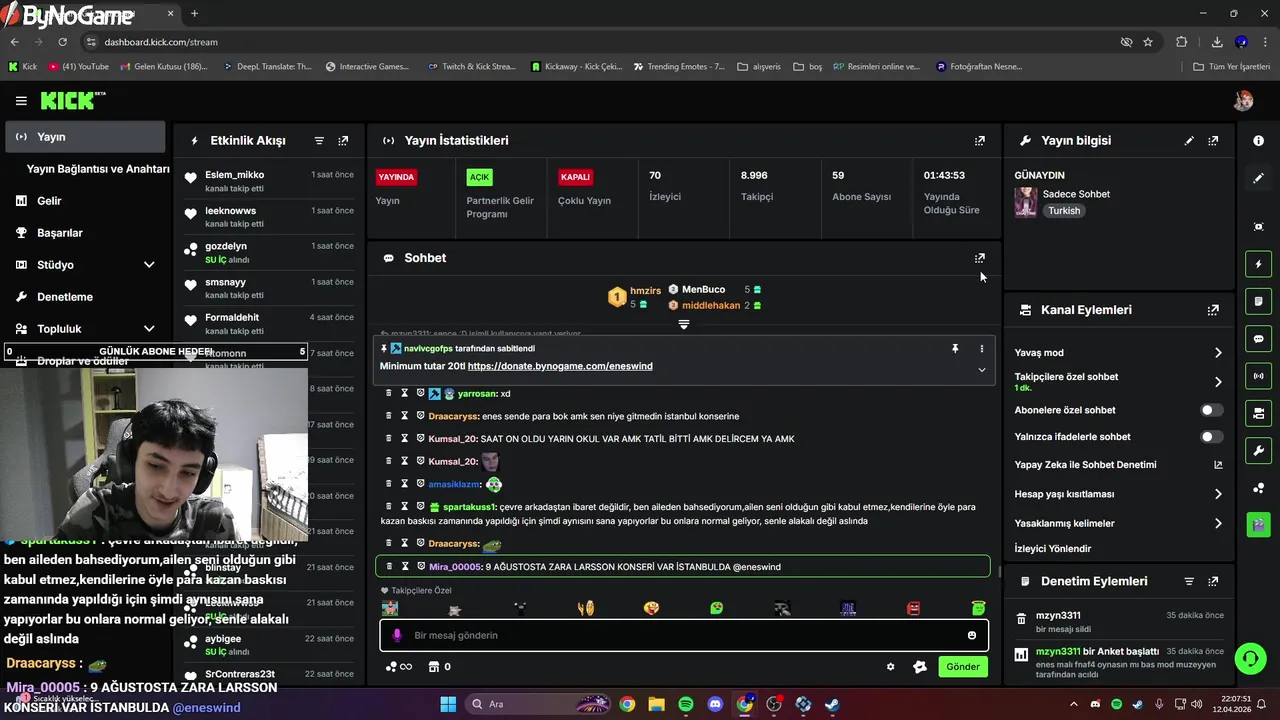Open chat settings with the gear icon
This screenshot has height=720, width=1280.
891,667
